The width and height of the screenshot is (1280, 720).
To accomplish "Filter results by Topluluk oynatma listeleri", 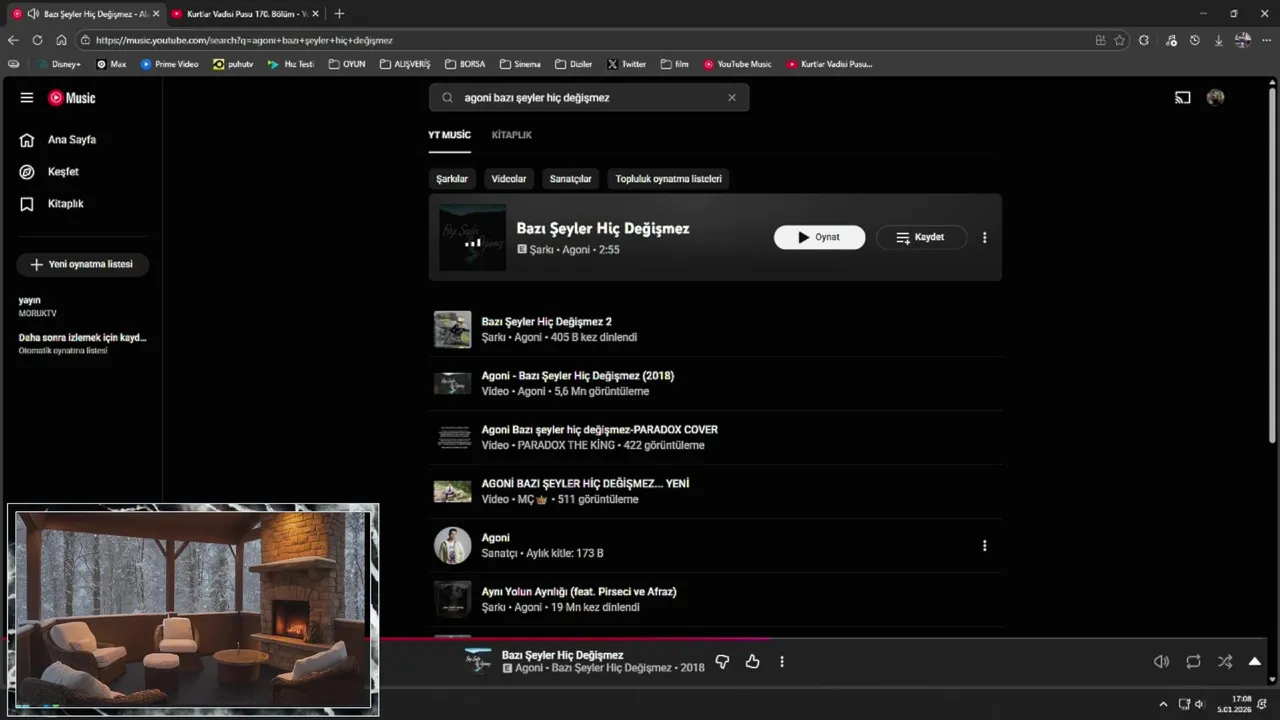I will pyautogui.click(x=668, y=179).
